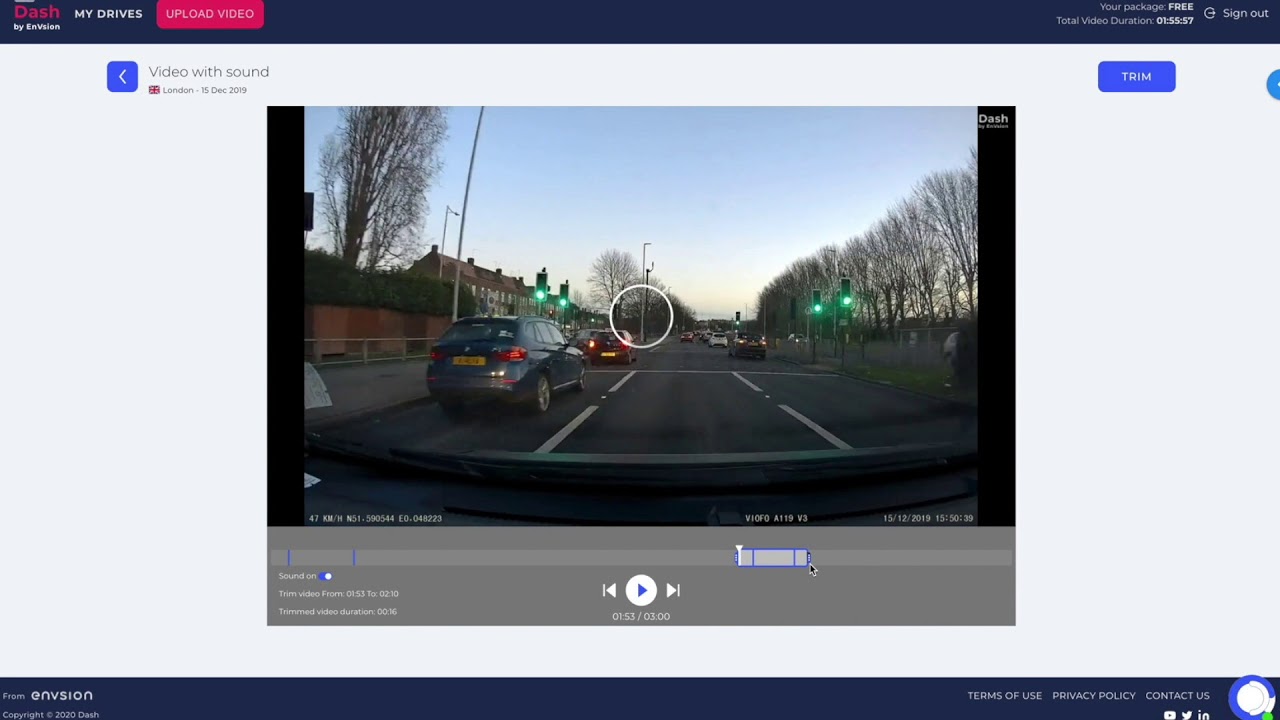Image resolution: width=1280 pixels, height=720 pixels.
Task: Click the TRIM button
Action: (1136, 77)
